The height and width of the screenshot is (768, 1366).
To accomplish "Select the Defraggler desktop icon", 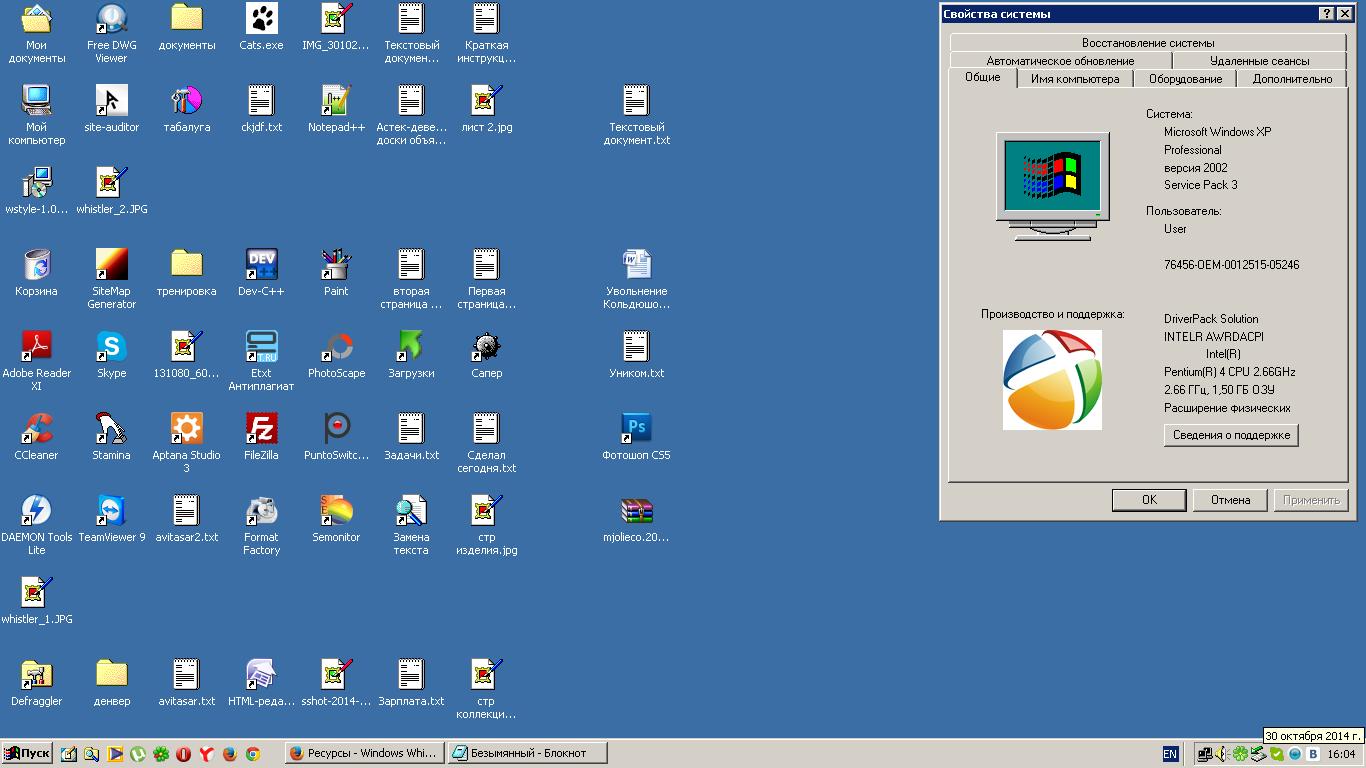I will point(37,683).
